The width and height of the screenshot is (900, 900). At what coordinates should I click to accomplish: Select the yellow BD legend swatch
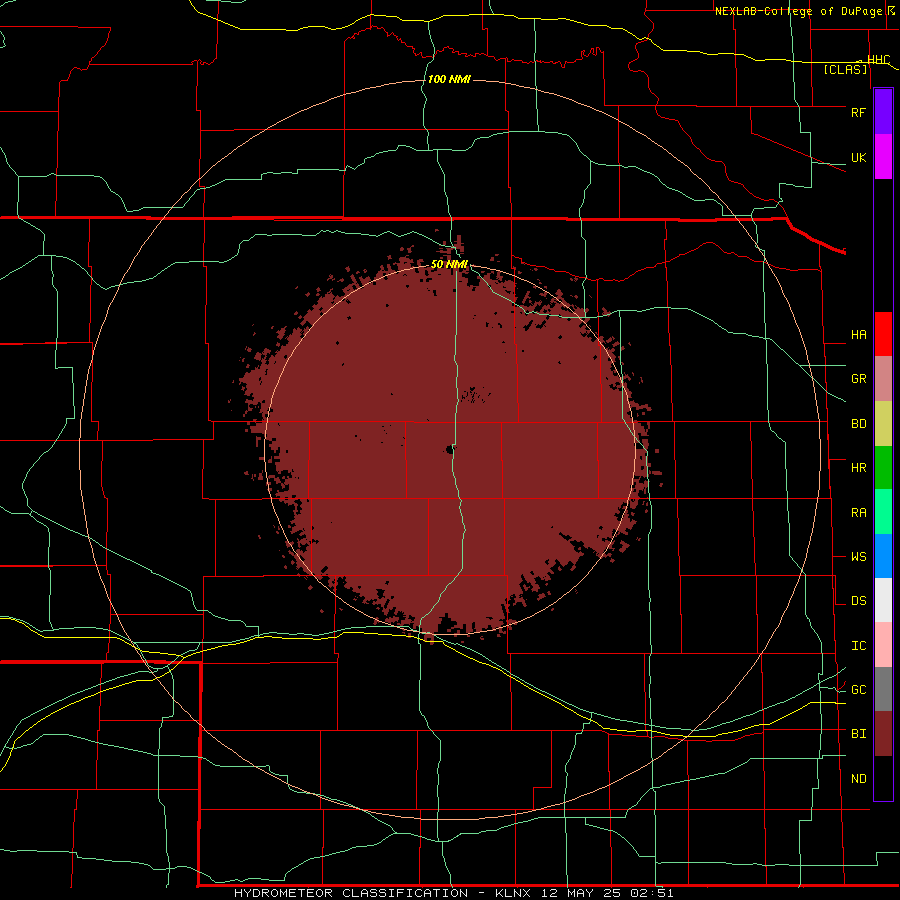(x=883, y=424)
